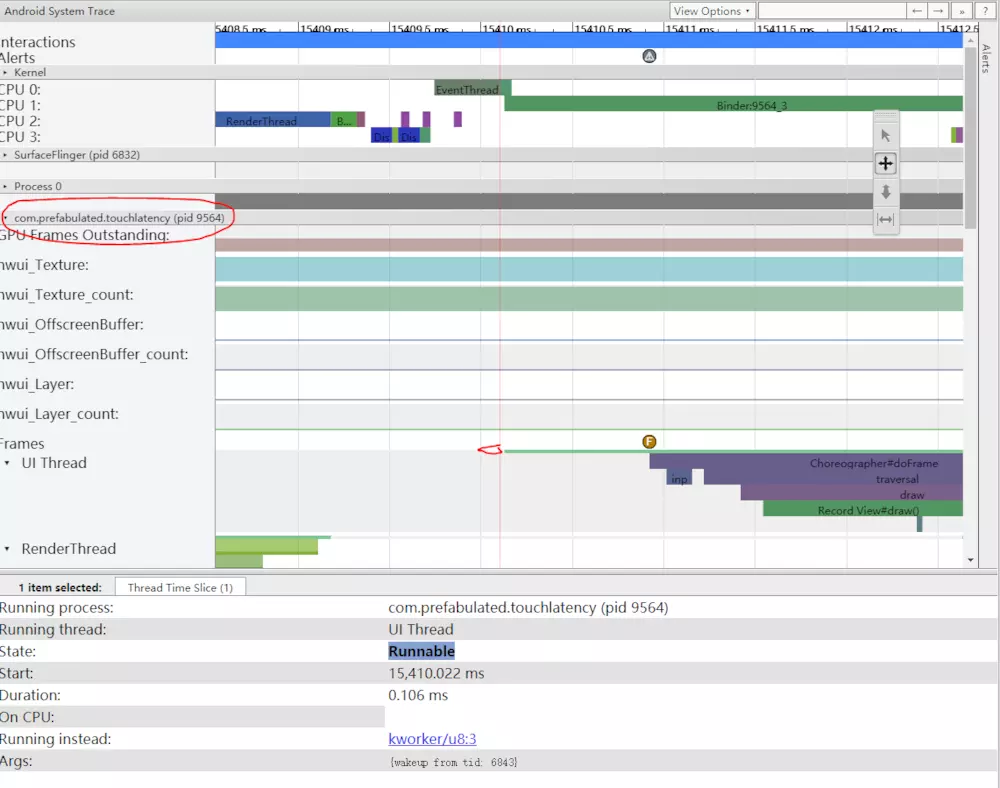The width and height of the screenshot is (1000, 788).
Task: Select the draw slice in UI Thread
Action: coord(851,493)
